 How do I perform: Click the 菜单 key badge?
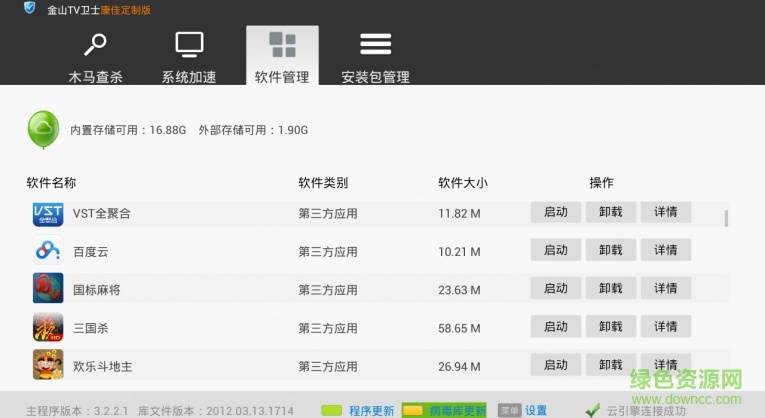point(509,411)
